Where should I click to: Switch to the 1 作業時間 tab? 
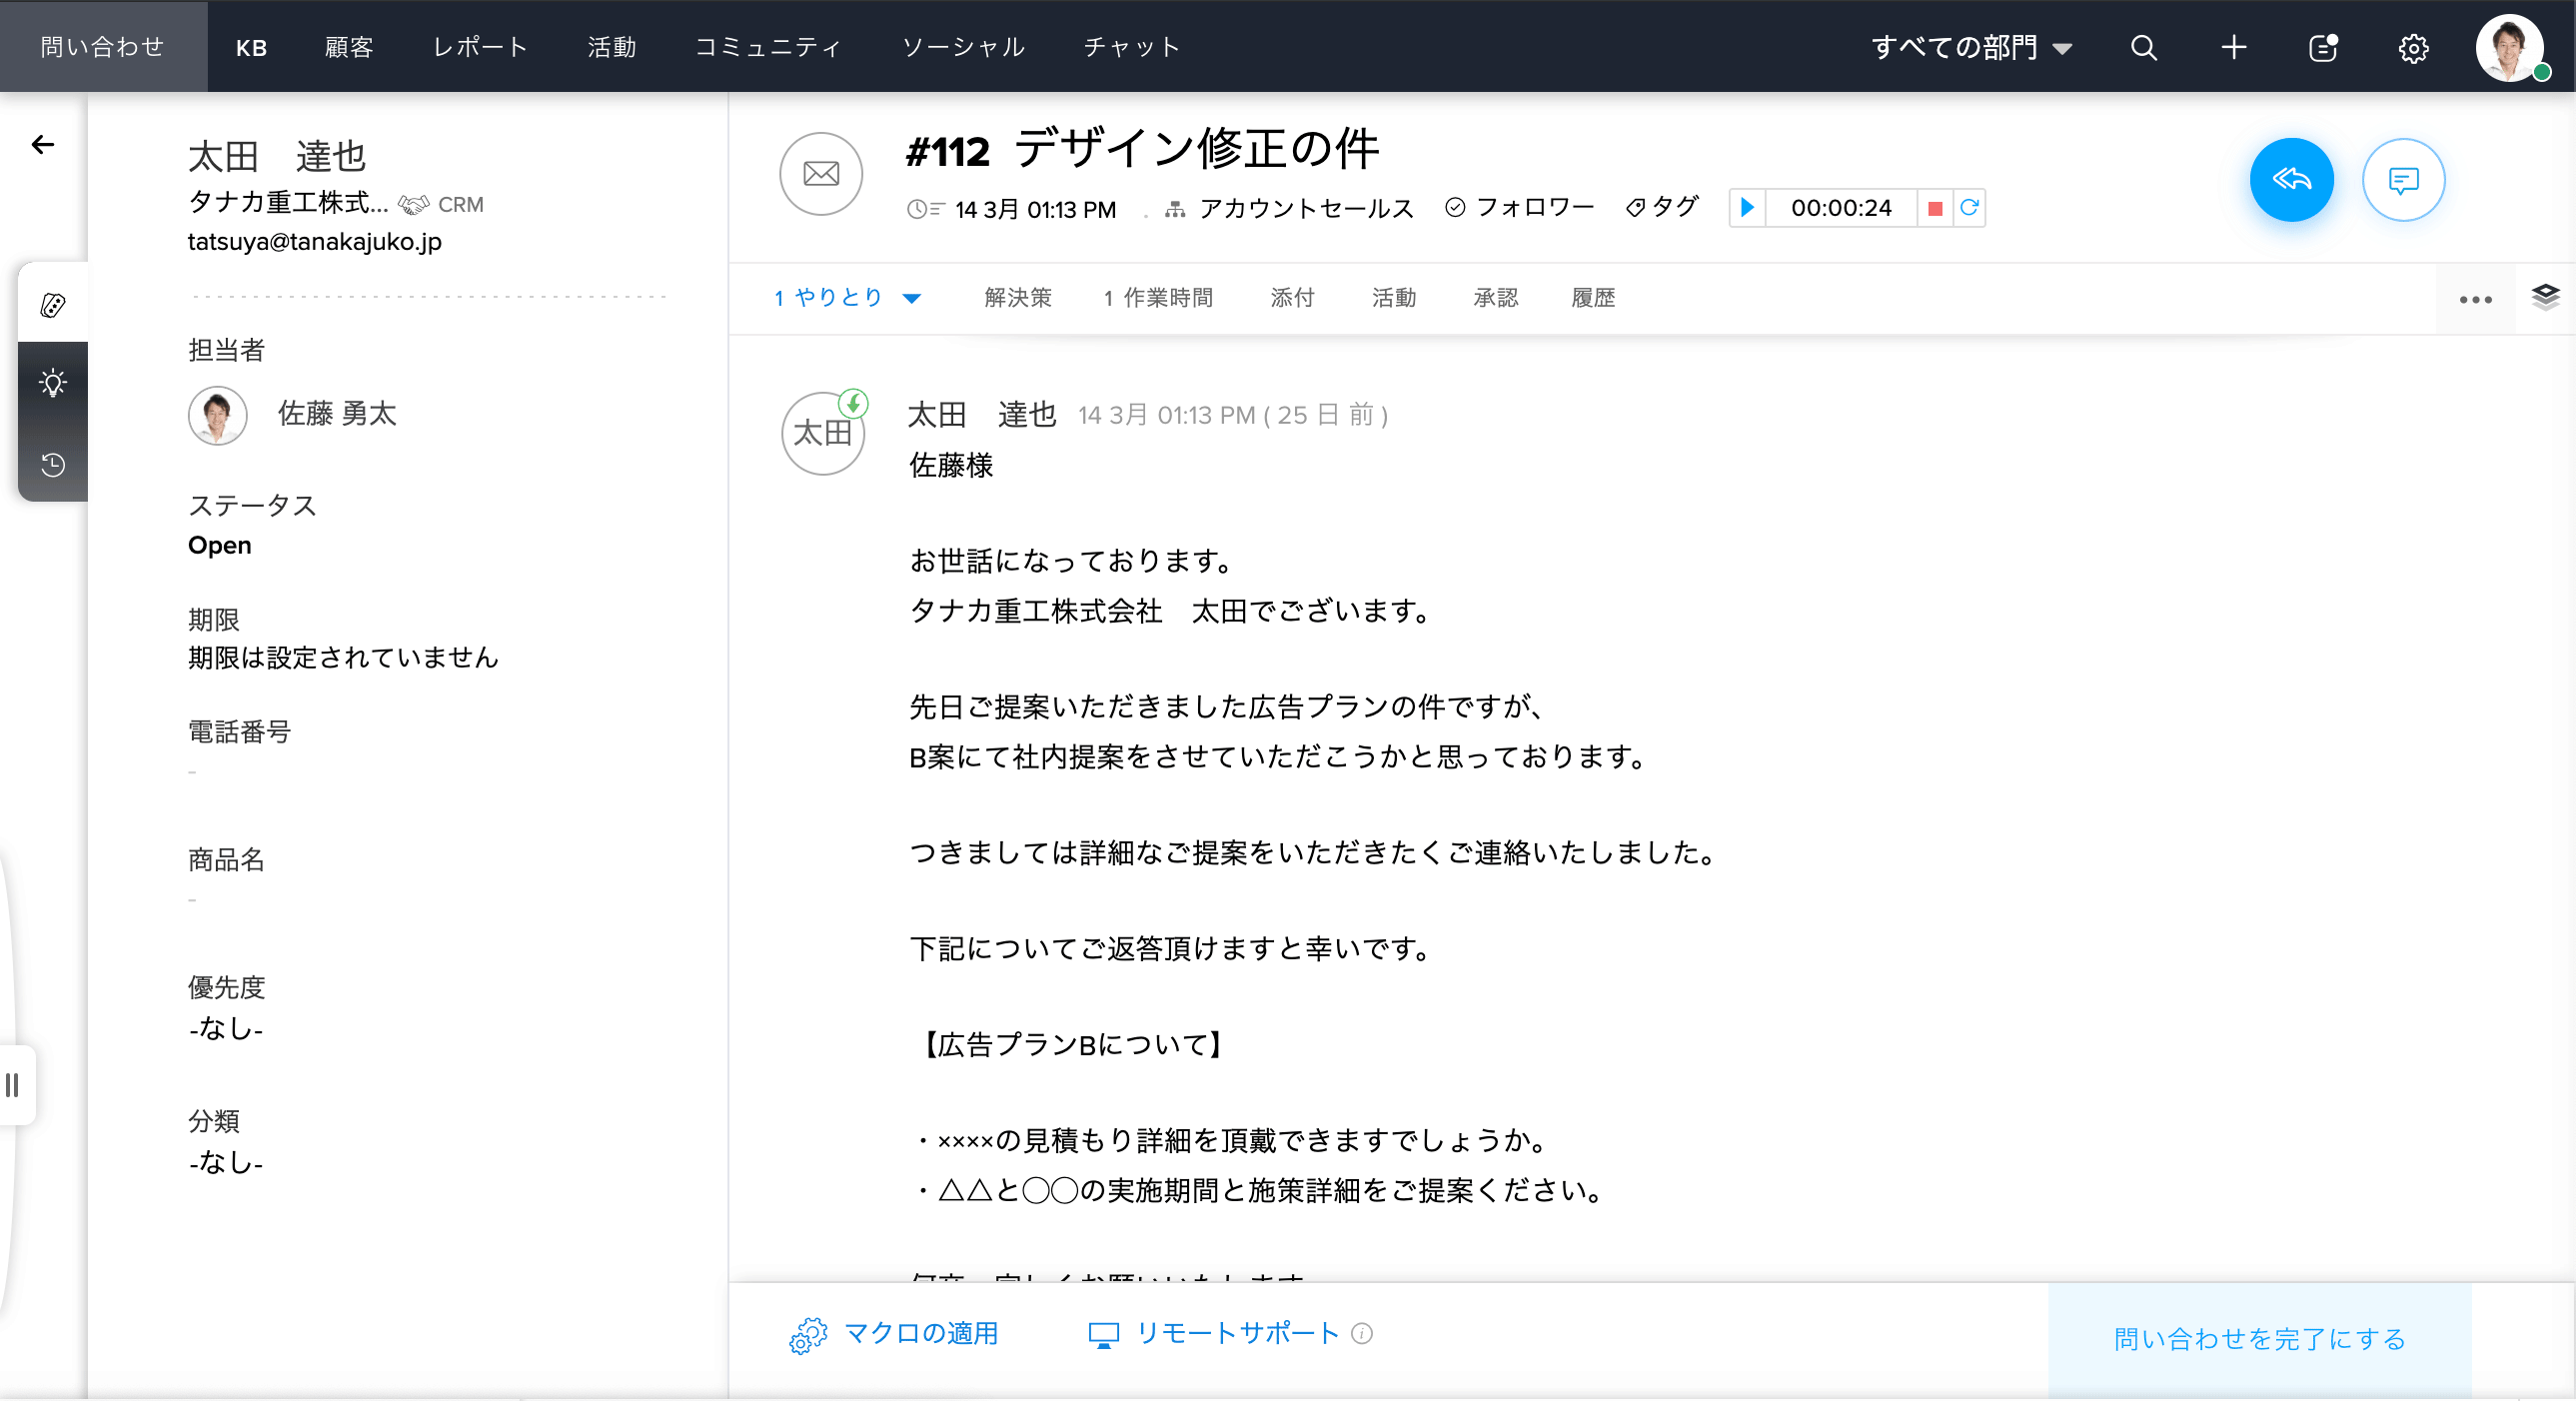pos(1158,298)
